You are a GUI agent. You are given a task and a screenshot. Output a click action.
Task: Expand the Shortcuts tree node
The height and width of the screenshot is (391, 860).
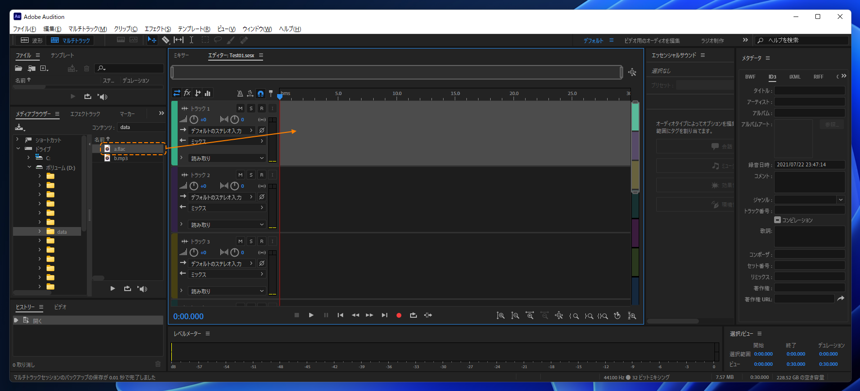[x=18, y=140]
